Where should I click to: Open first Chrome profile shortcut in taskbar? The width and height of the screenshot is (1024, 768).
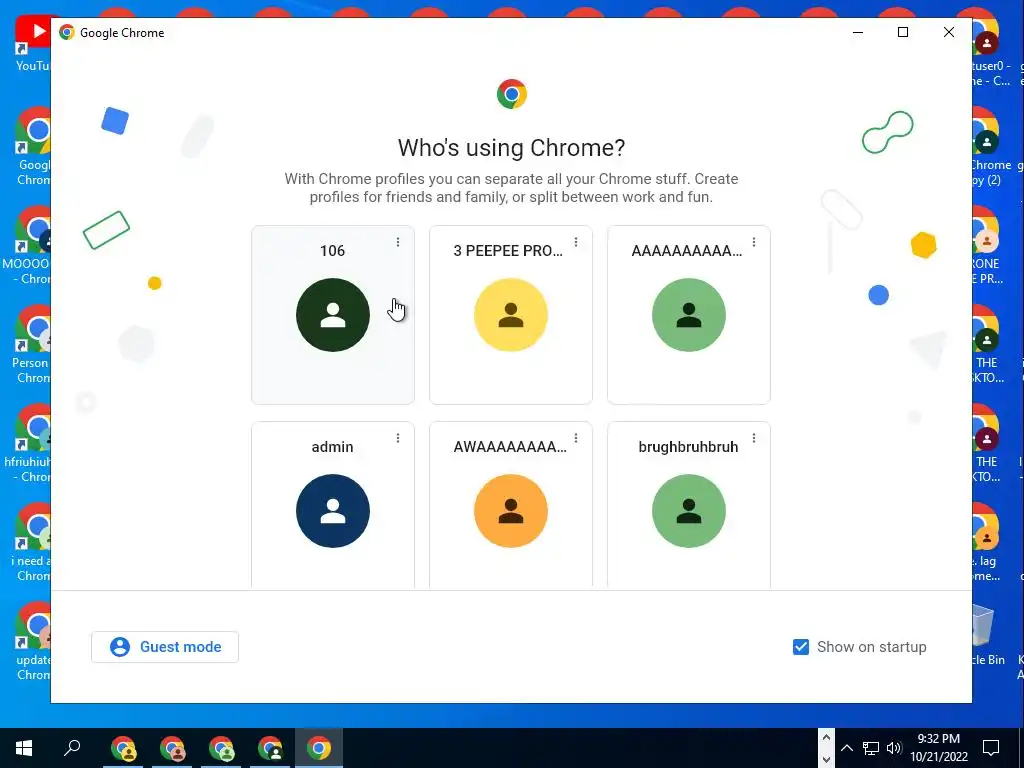(x=123, y=748)
